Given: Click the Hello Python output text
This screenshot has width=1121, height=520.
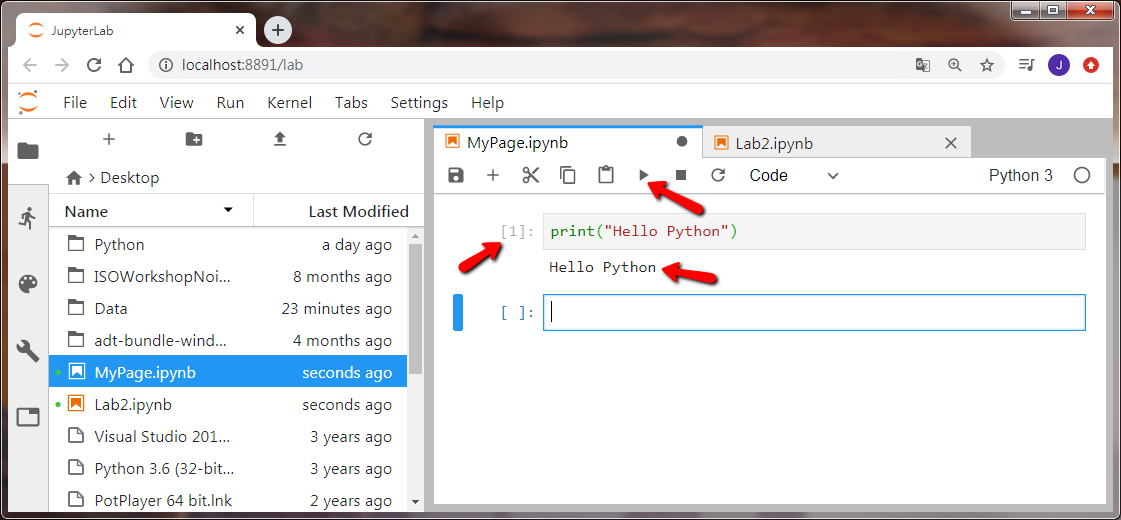Looking at the screenshot, I should pyautogui.click(x=602, y=268).
